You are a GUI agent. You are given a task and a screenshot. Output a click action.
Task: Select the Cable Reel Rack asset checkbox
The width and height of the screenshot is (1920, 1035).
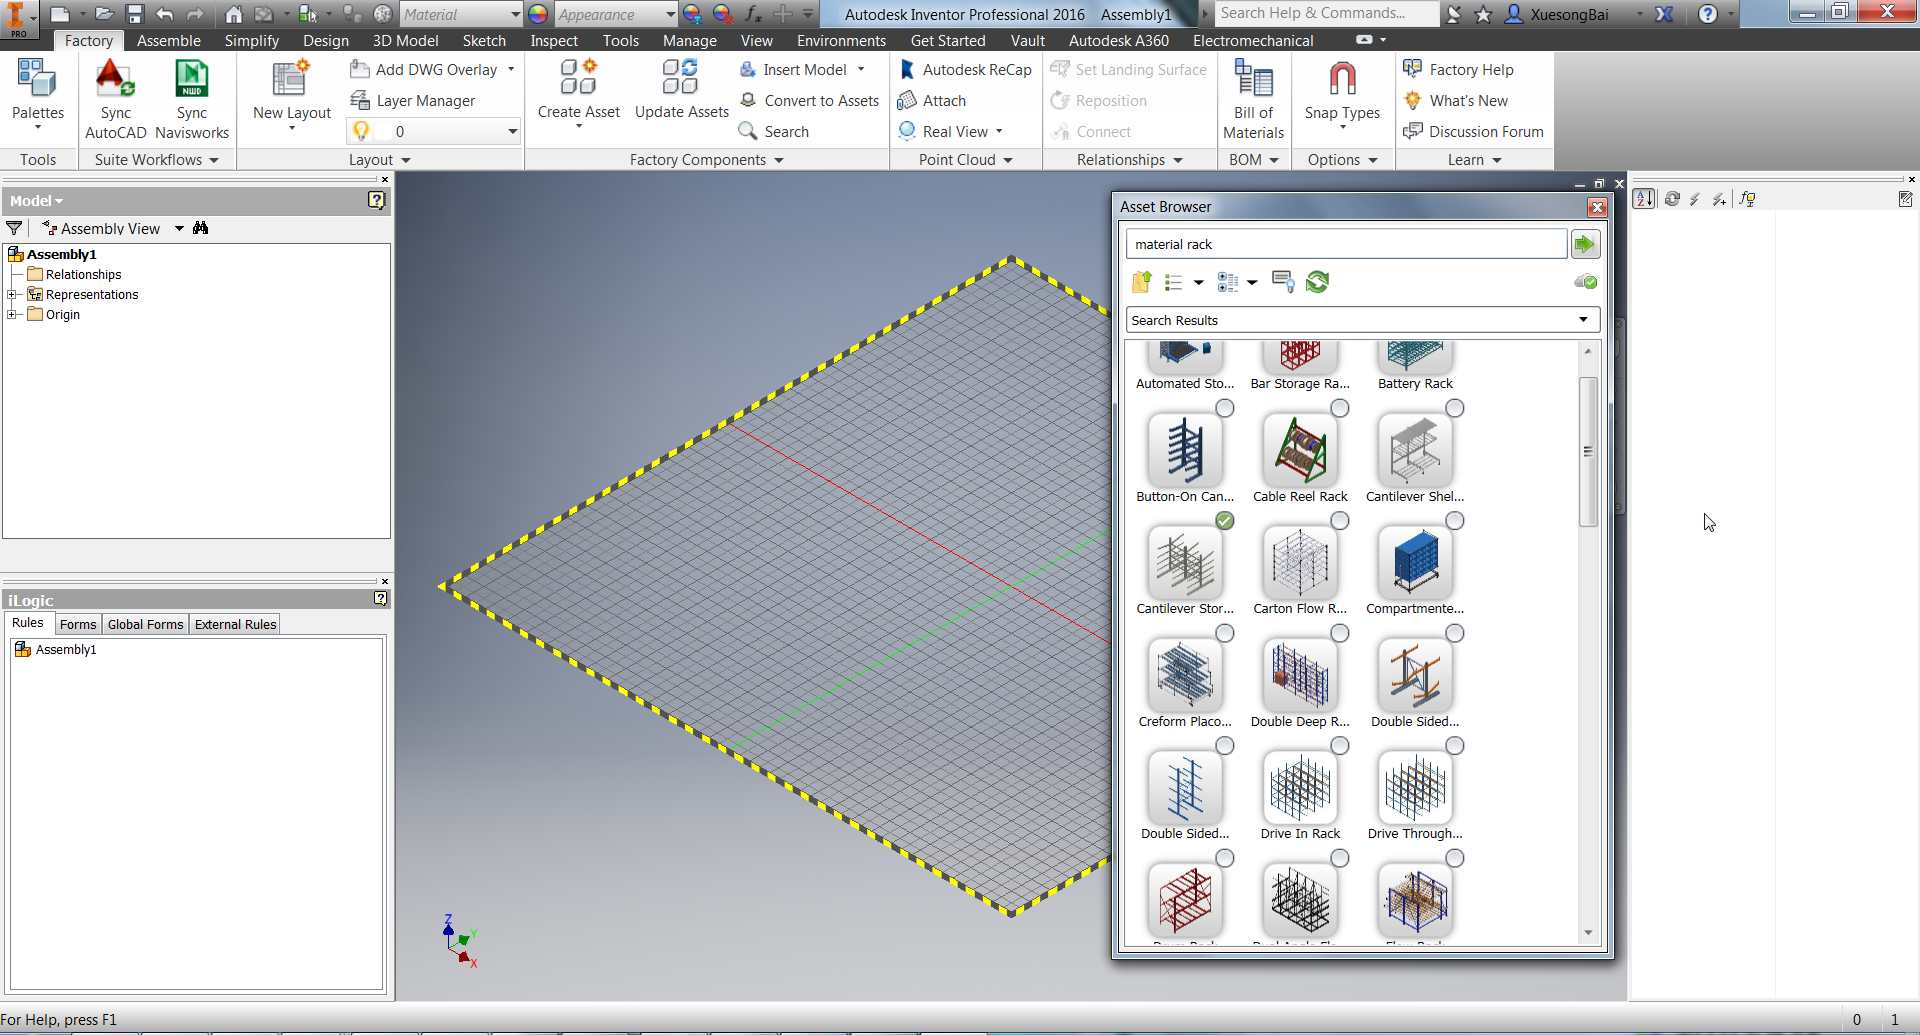click(1340, 408)
